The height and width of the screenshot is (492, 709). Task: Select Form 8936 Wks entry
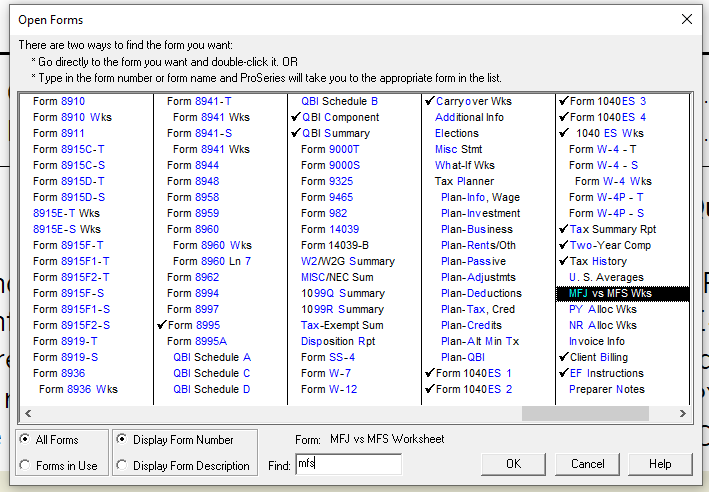coord(78,390)
